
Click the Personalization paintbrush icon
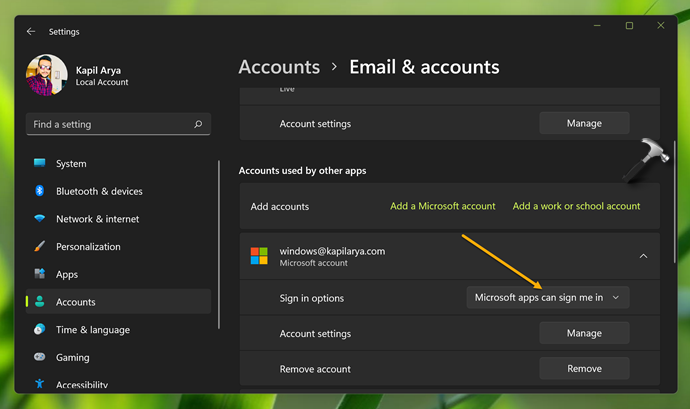(x=40, y=247)
